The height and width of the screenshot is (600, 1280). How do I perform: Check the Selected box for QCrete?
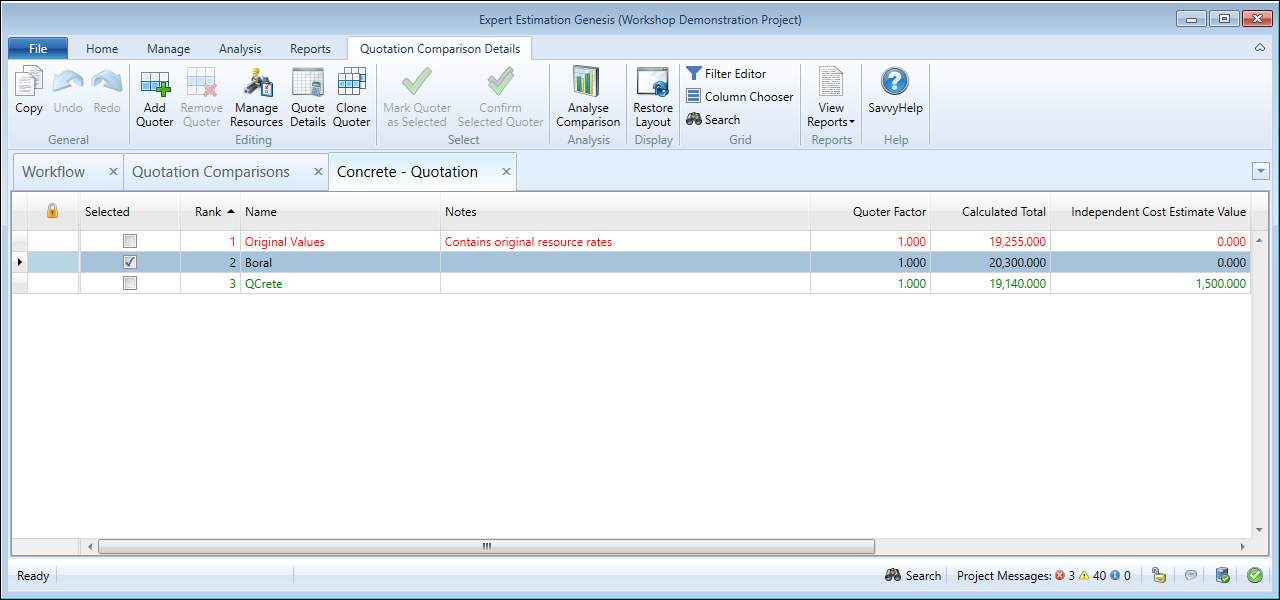(x=129, y=284)
